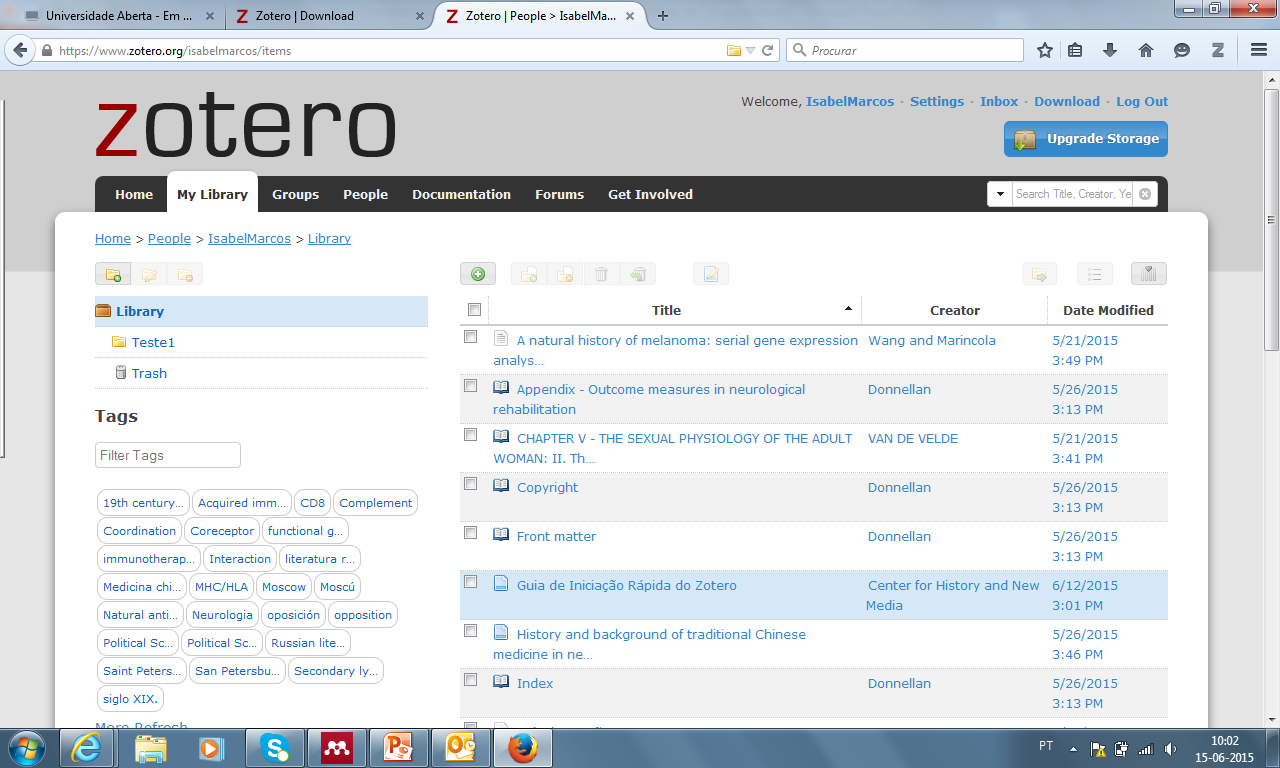Open the Trash icon in the library tree

tap(121, 373)
